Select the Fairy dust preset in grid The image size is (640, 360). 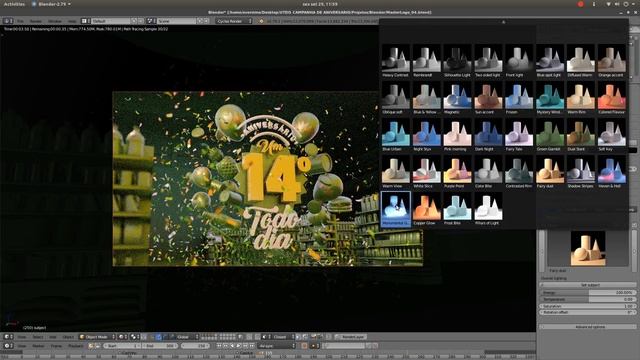pos(550,172)
